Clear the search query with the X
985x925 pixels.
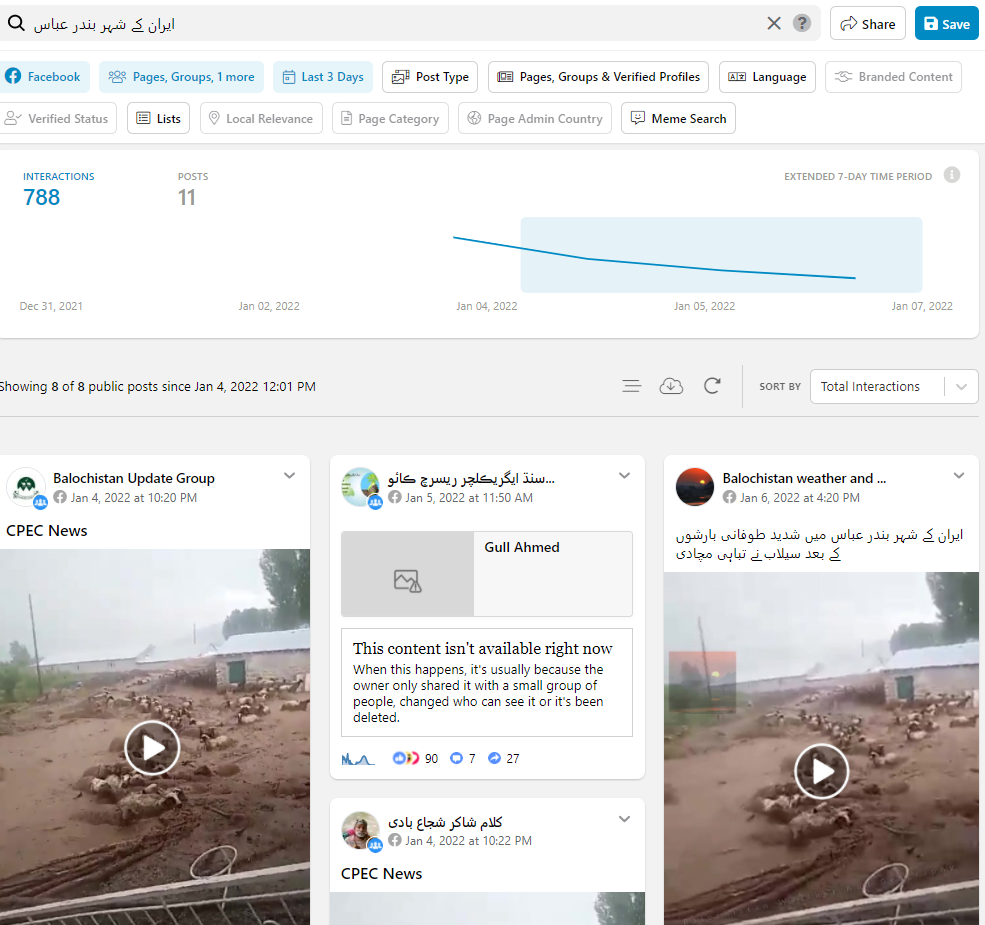[x=774, y=23]
